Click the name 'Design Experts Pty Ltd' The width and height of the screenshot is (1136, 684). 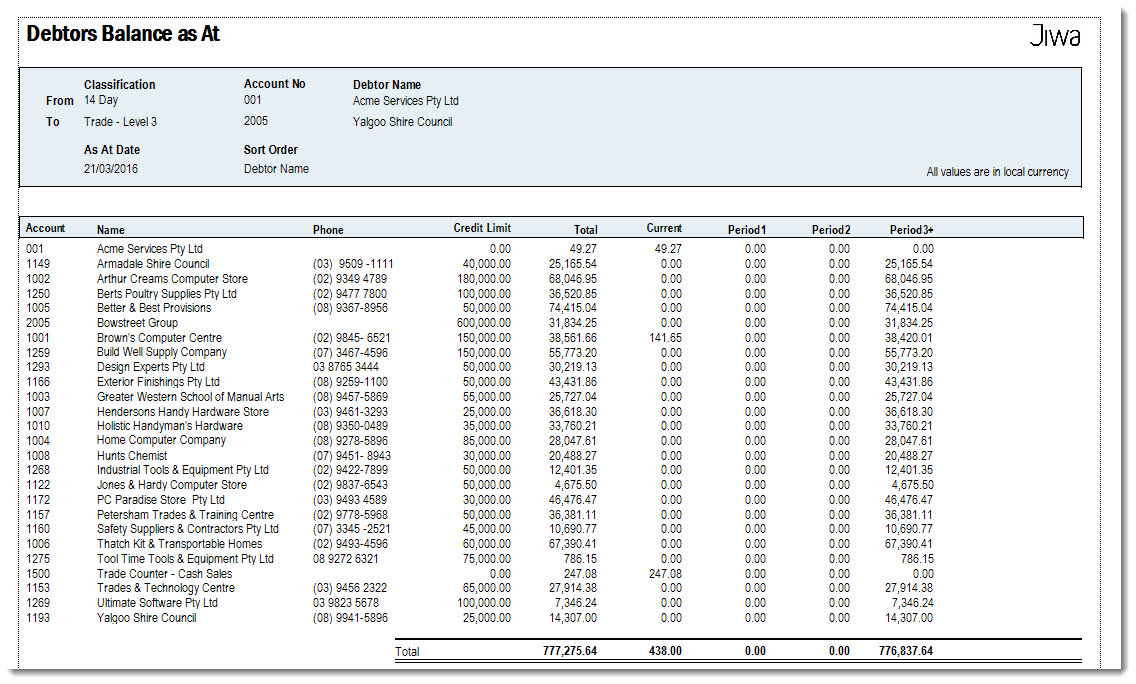(x=151, y=367)
